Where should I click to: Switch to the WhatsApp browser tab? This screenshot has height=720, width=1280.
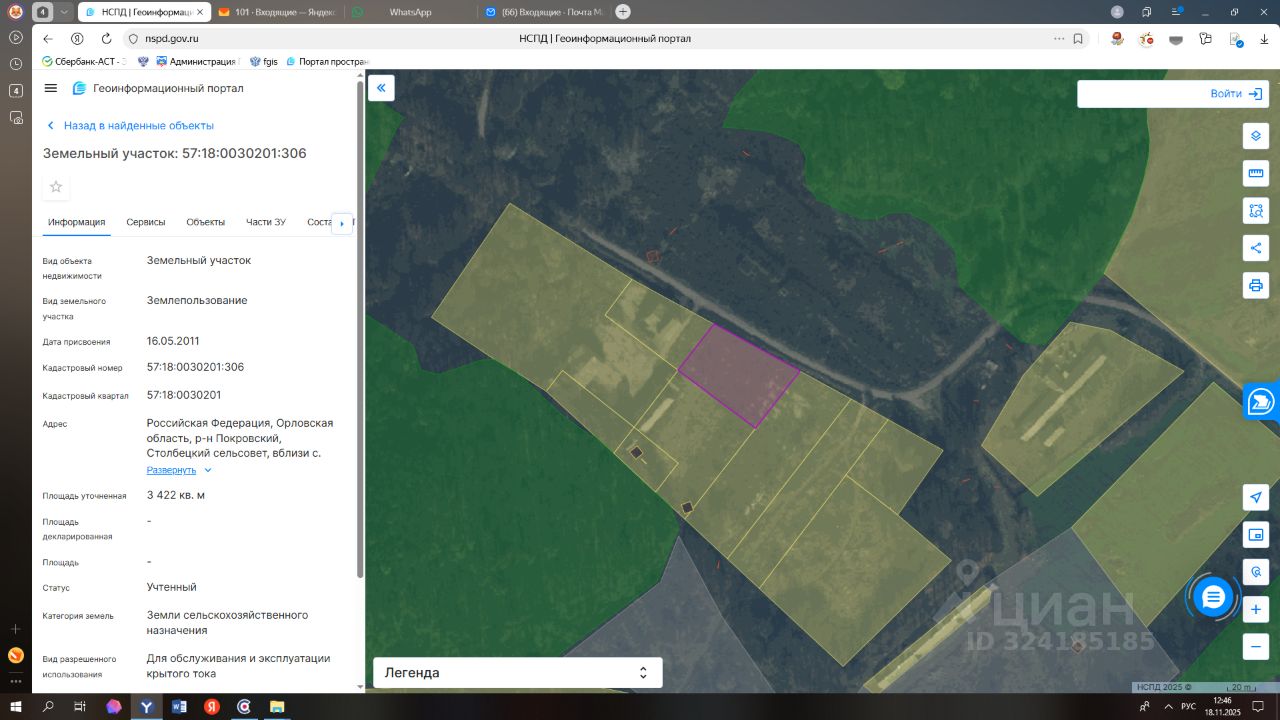point(410,12)
